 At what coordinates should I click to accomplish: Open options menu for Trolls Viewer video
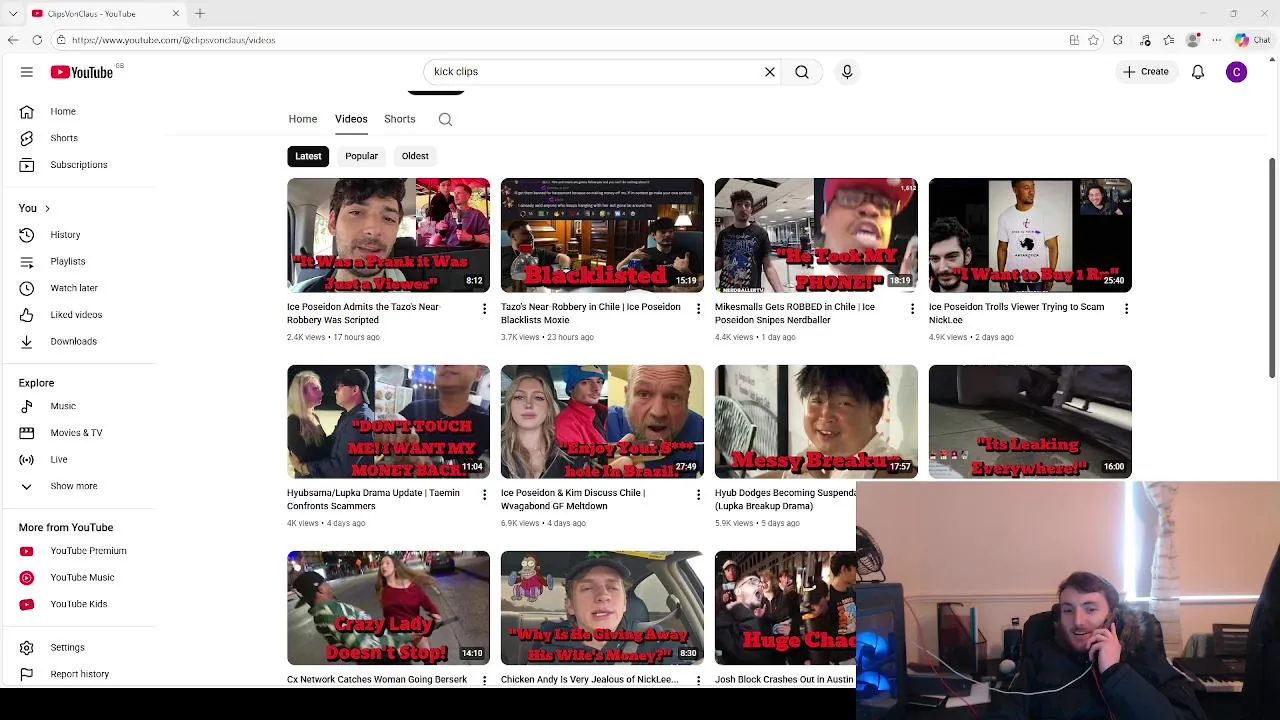tap(1126, 309)
